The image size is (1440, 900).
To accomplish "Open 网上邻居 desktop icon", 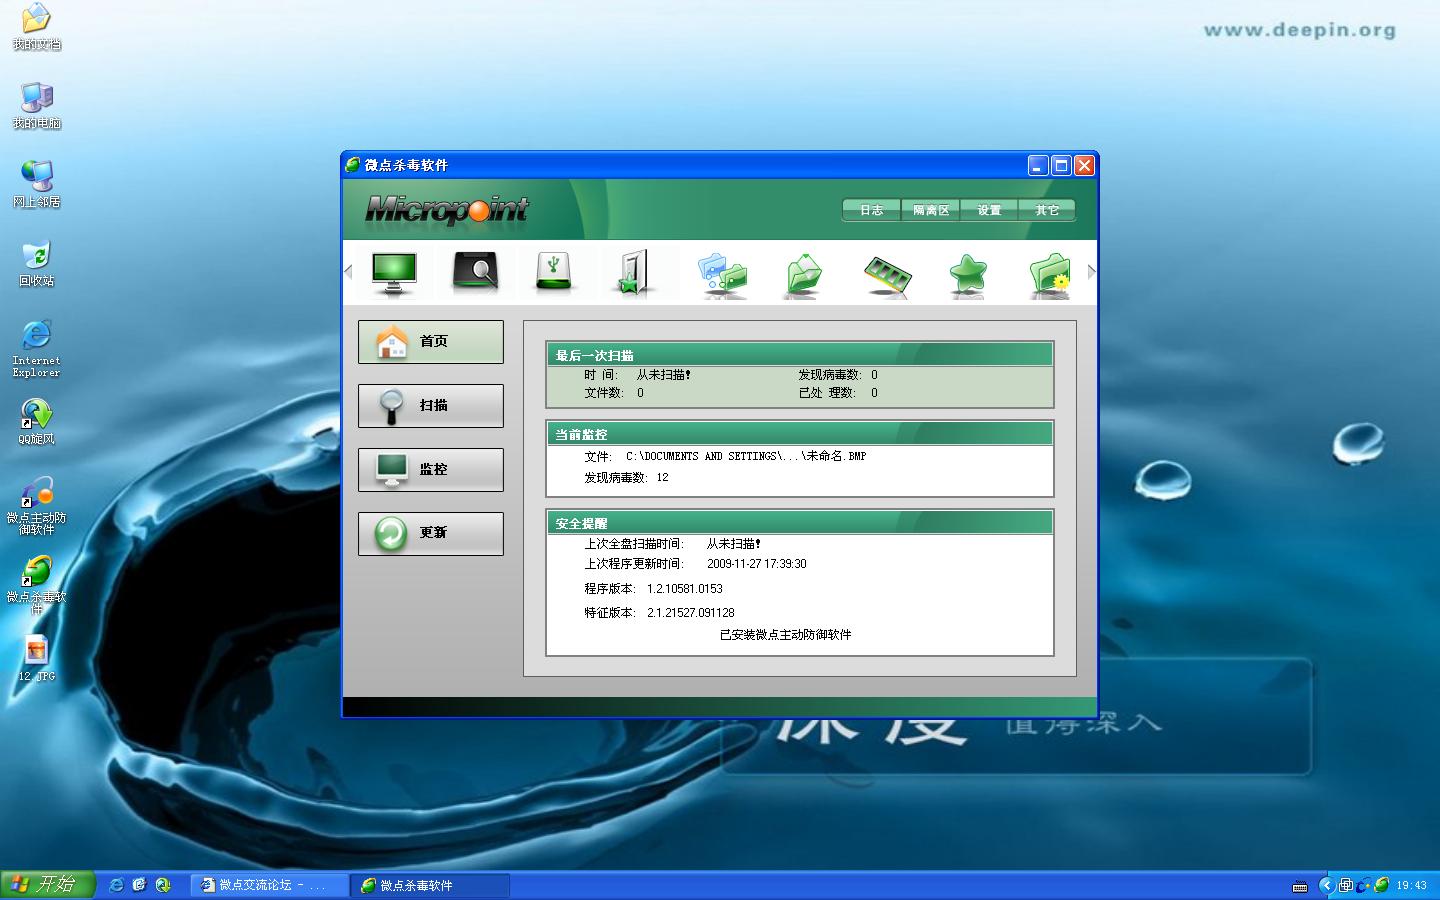I will [x=36, y=184].
